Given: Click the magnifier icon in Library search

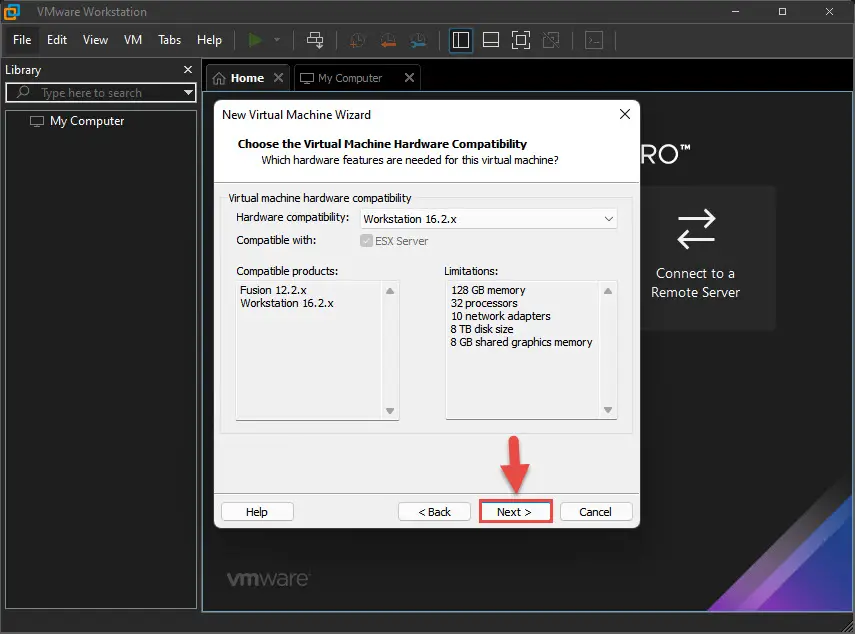Looking at the screenshot, I should [23, 92].
